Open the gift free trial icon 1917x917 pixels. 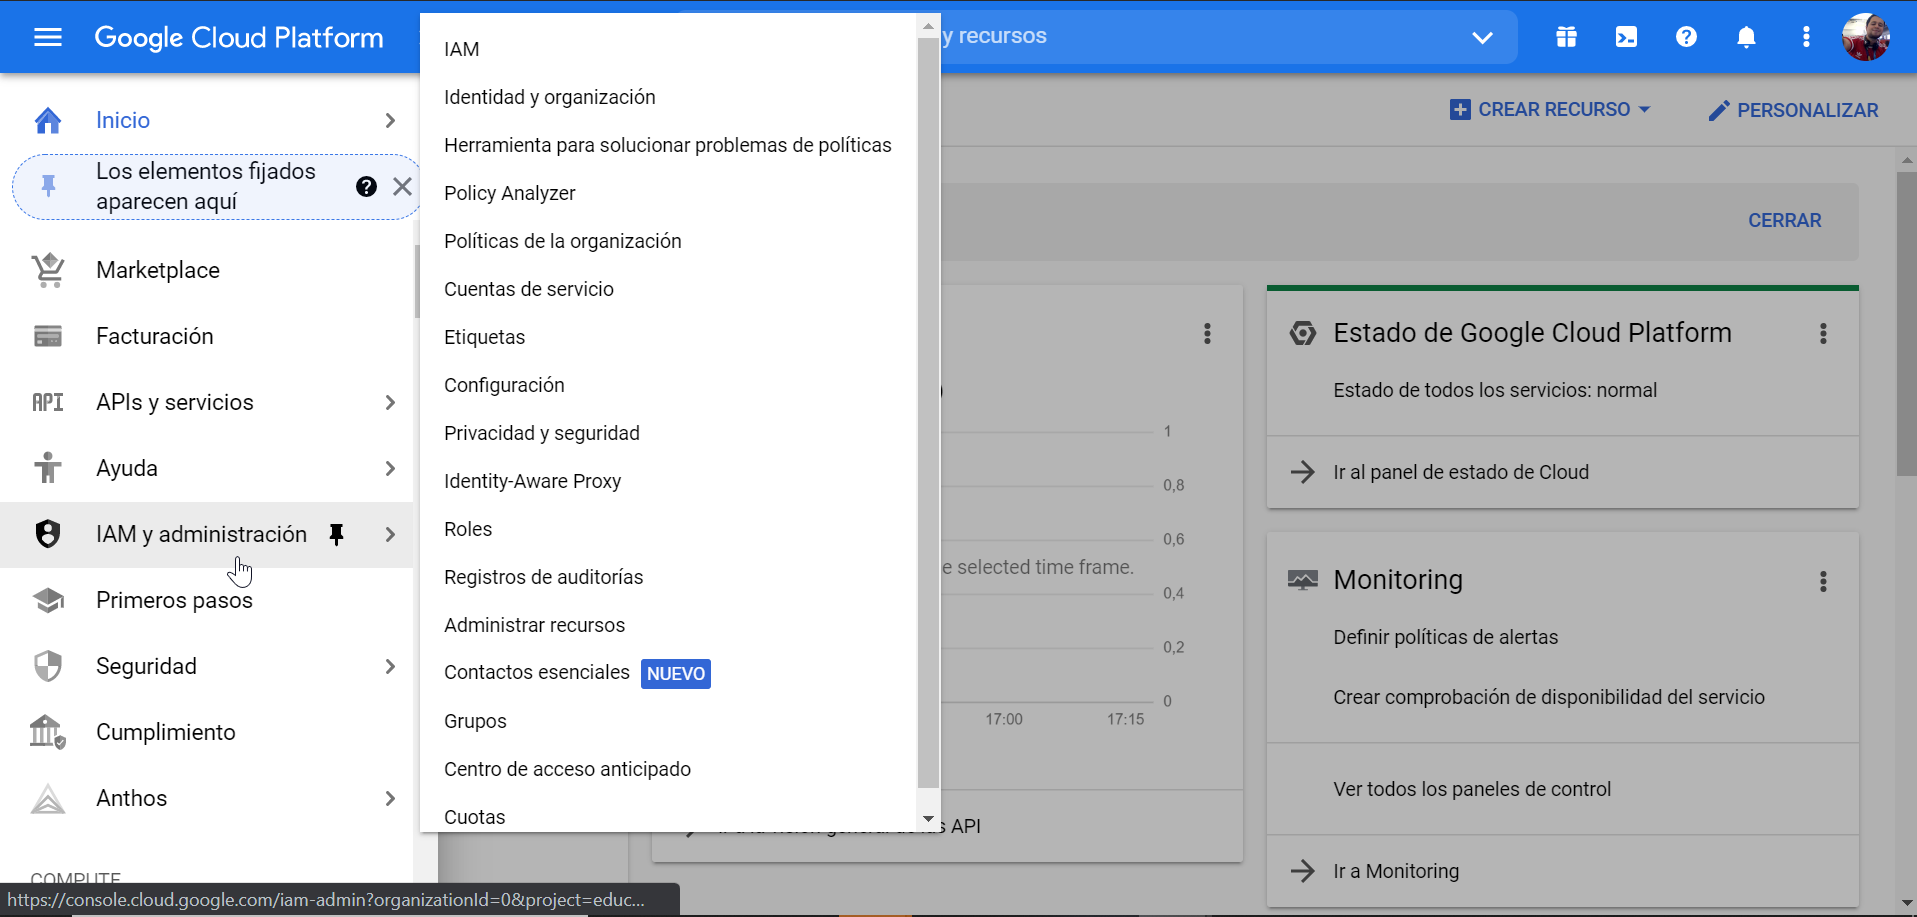point(1566,37)
